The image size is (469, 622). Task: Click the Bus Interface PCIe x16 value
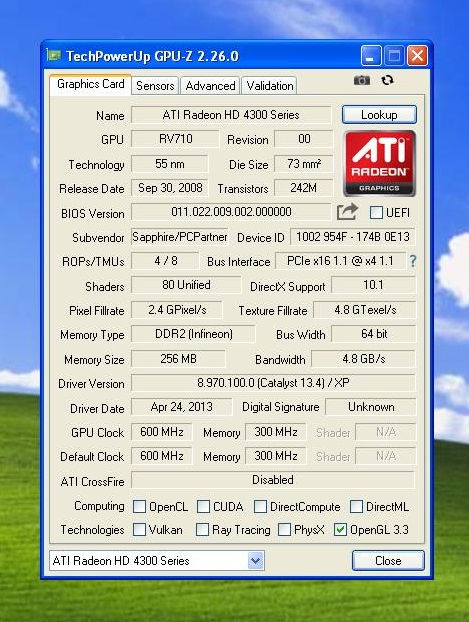pos(340,261)
